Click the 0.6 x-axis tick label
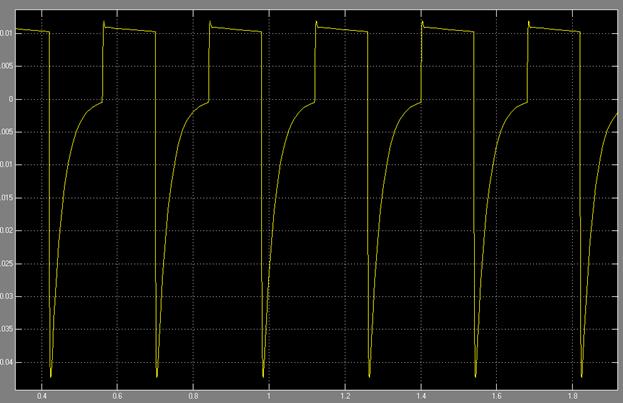This screenshot has height=403, width=623. coord(117,396)
